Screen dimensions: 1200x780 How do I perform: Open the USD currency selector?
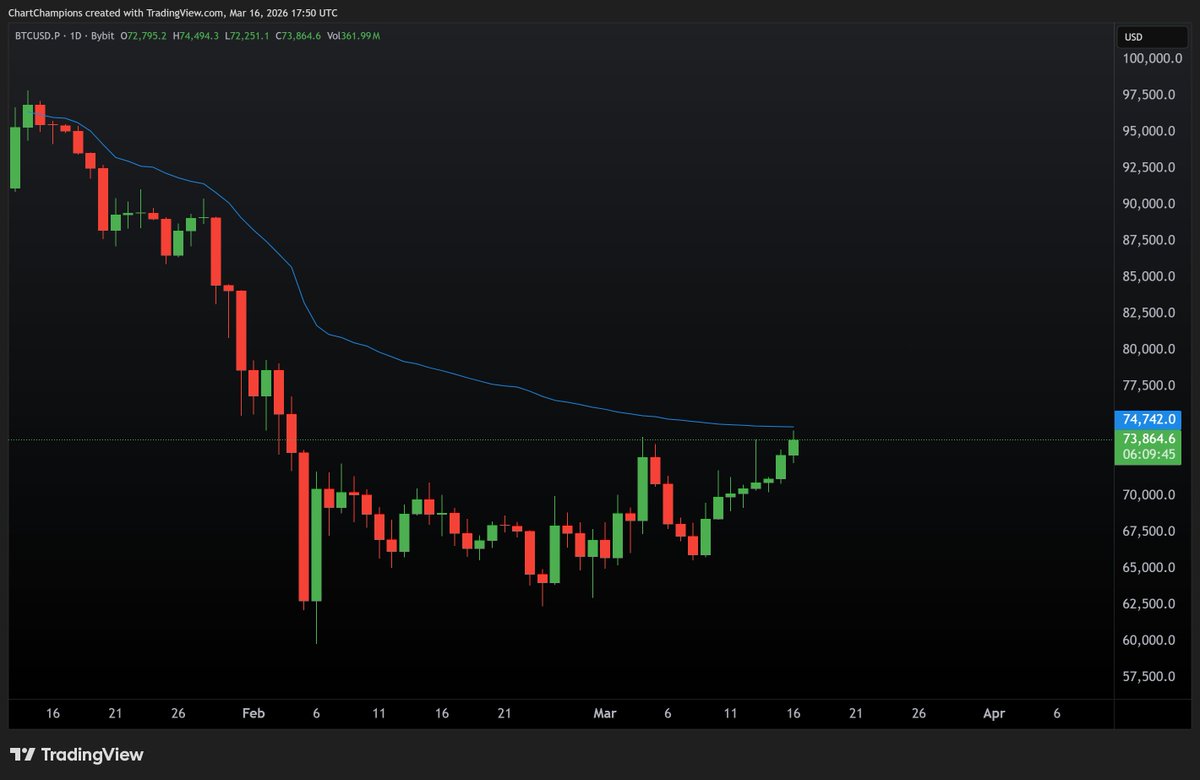click(x=1153, y=37)
